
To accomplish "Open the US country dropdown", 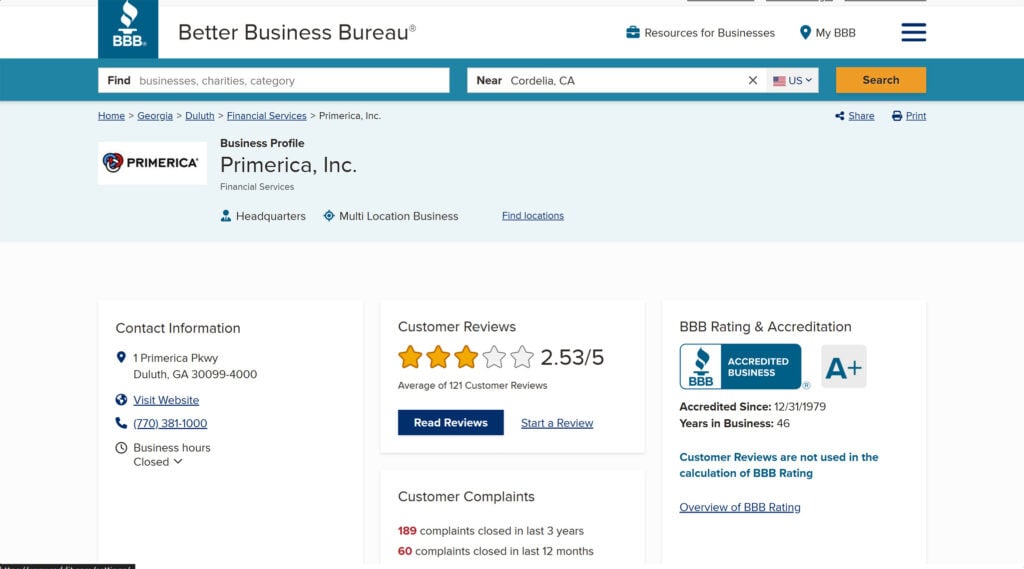I will 792,80.
